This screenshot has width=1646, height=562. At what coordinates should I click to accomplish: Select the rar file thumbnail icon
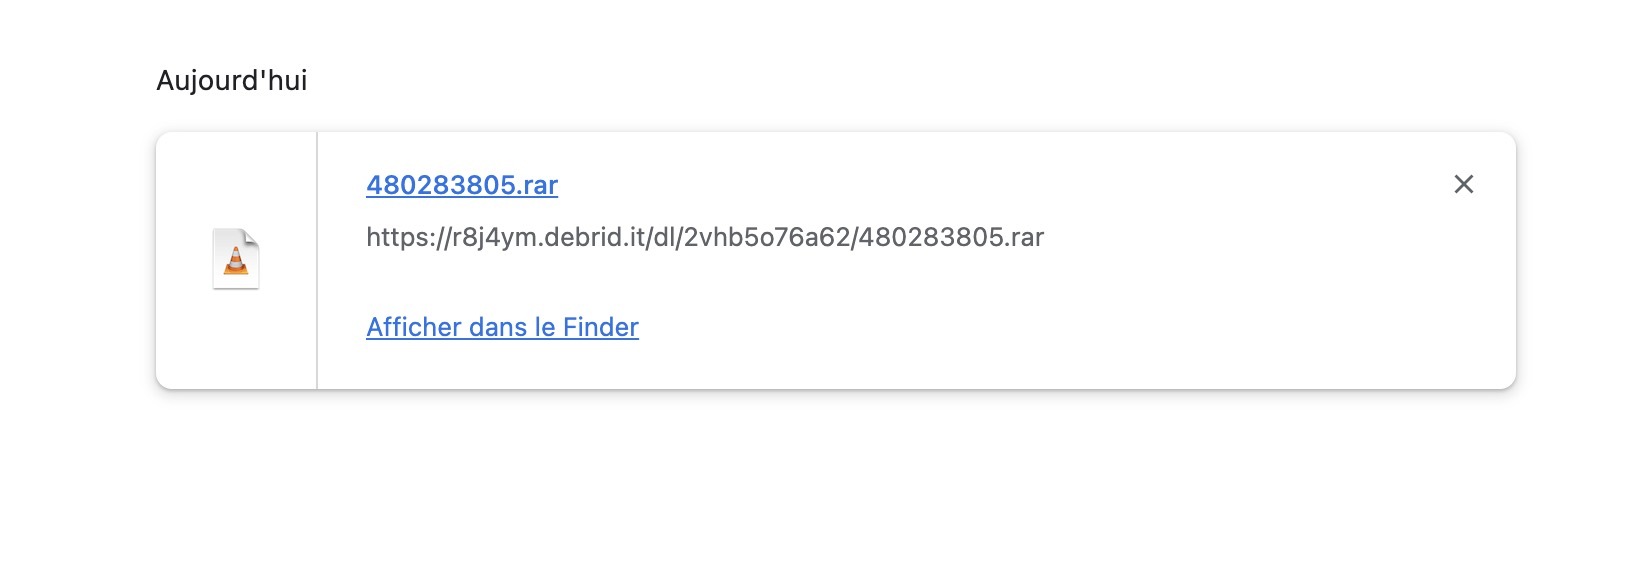[x=236, y=259]
